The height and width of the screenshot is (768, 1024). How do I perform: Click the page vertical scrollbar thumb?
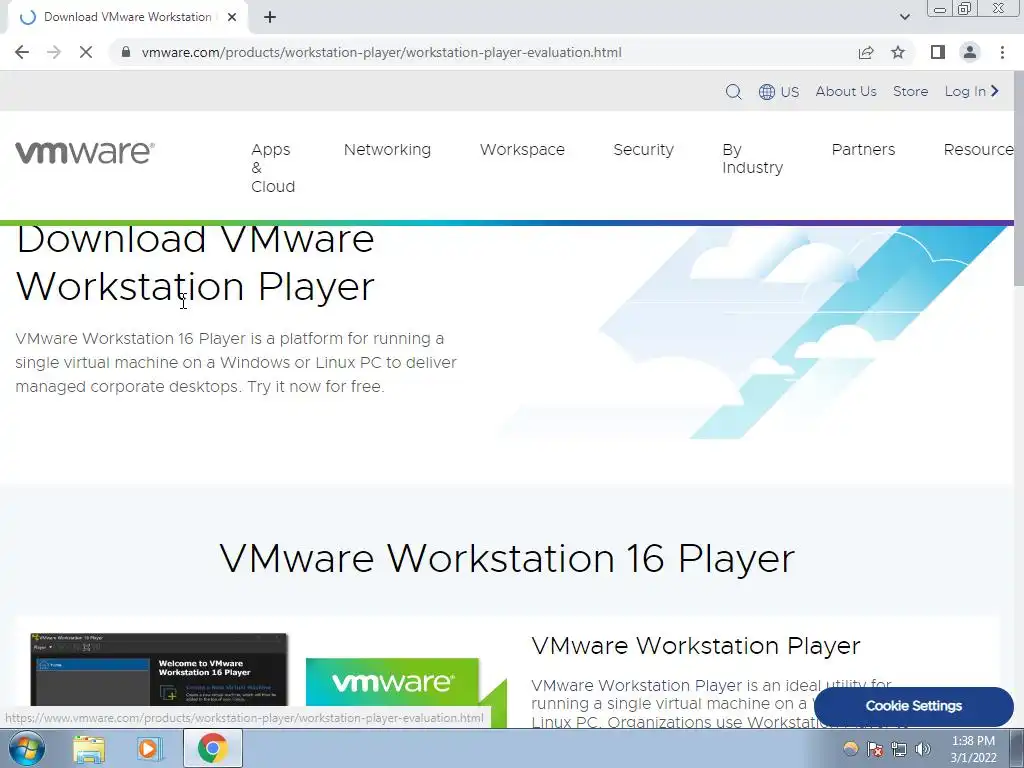pos(1018,176)
